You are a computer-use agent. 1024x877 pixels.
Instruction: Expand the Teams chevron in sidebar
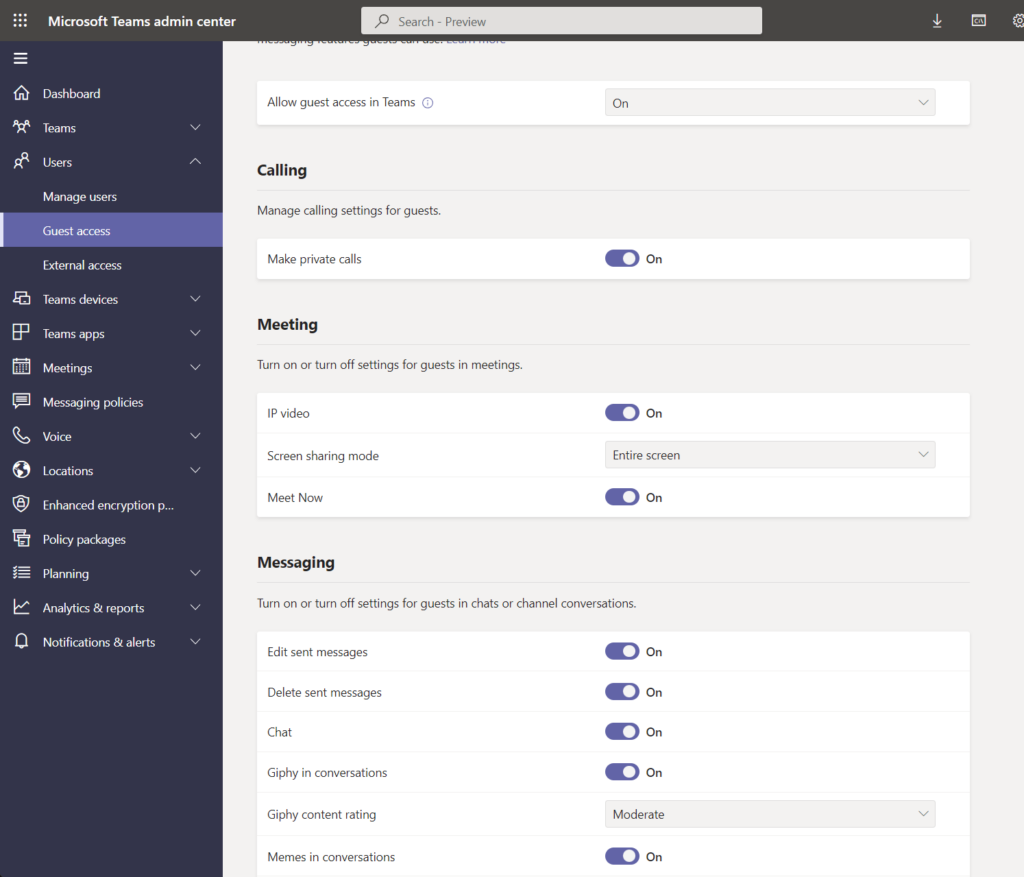point(195,127)
